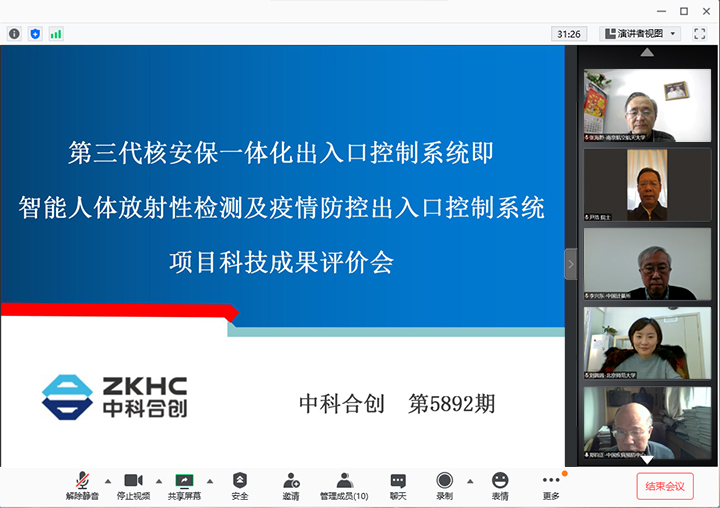Viewport: 720px width, 508px height.
Task: Minimize the meeting window
Action: pos(661,11)
